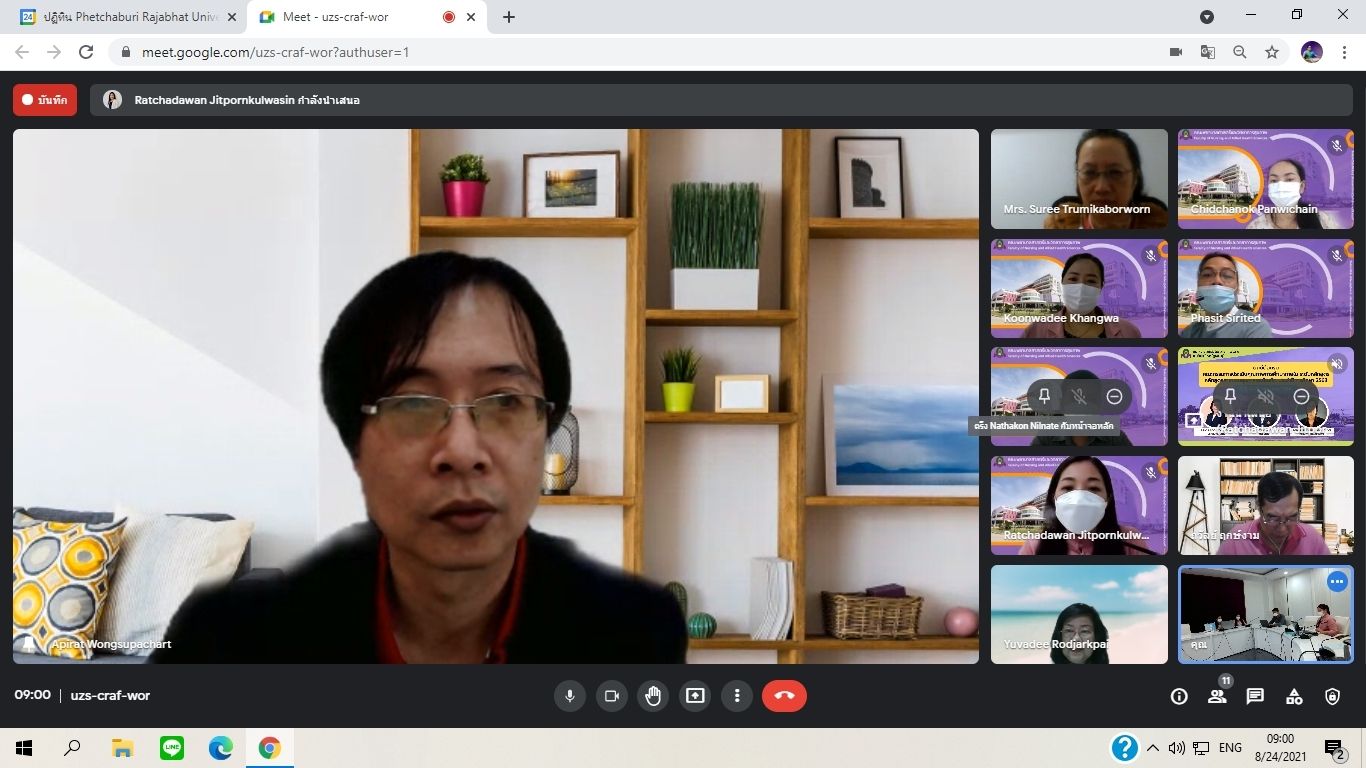Image resolution: width=1366 pixels, height=768 pixels.
Task: Mute the microphone in the call bar
Action: click(x=570, y=696)
